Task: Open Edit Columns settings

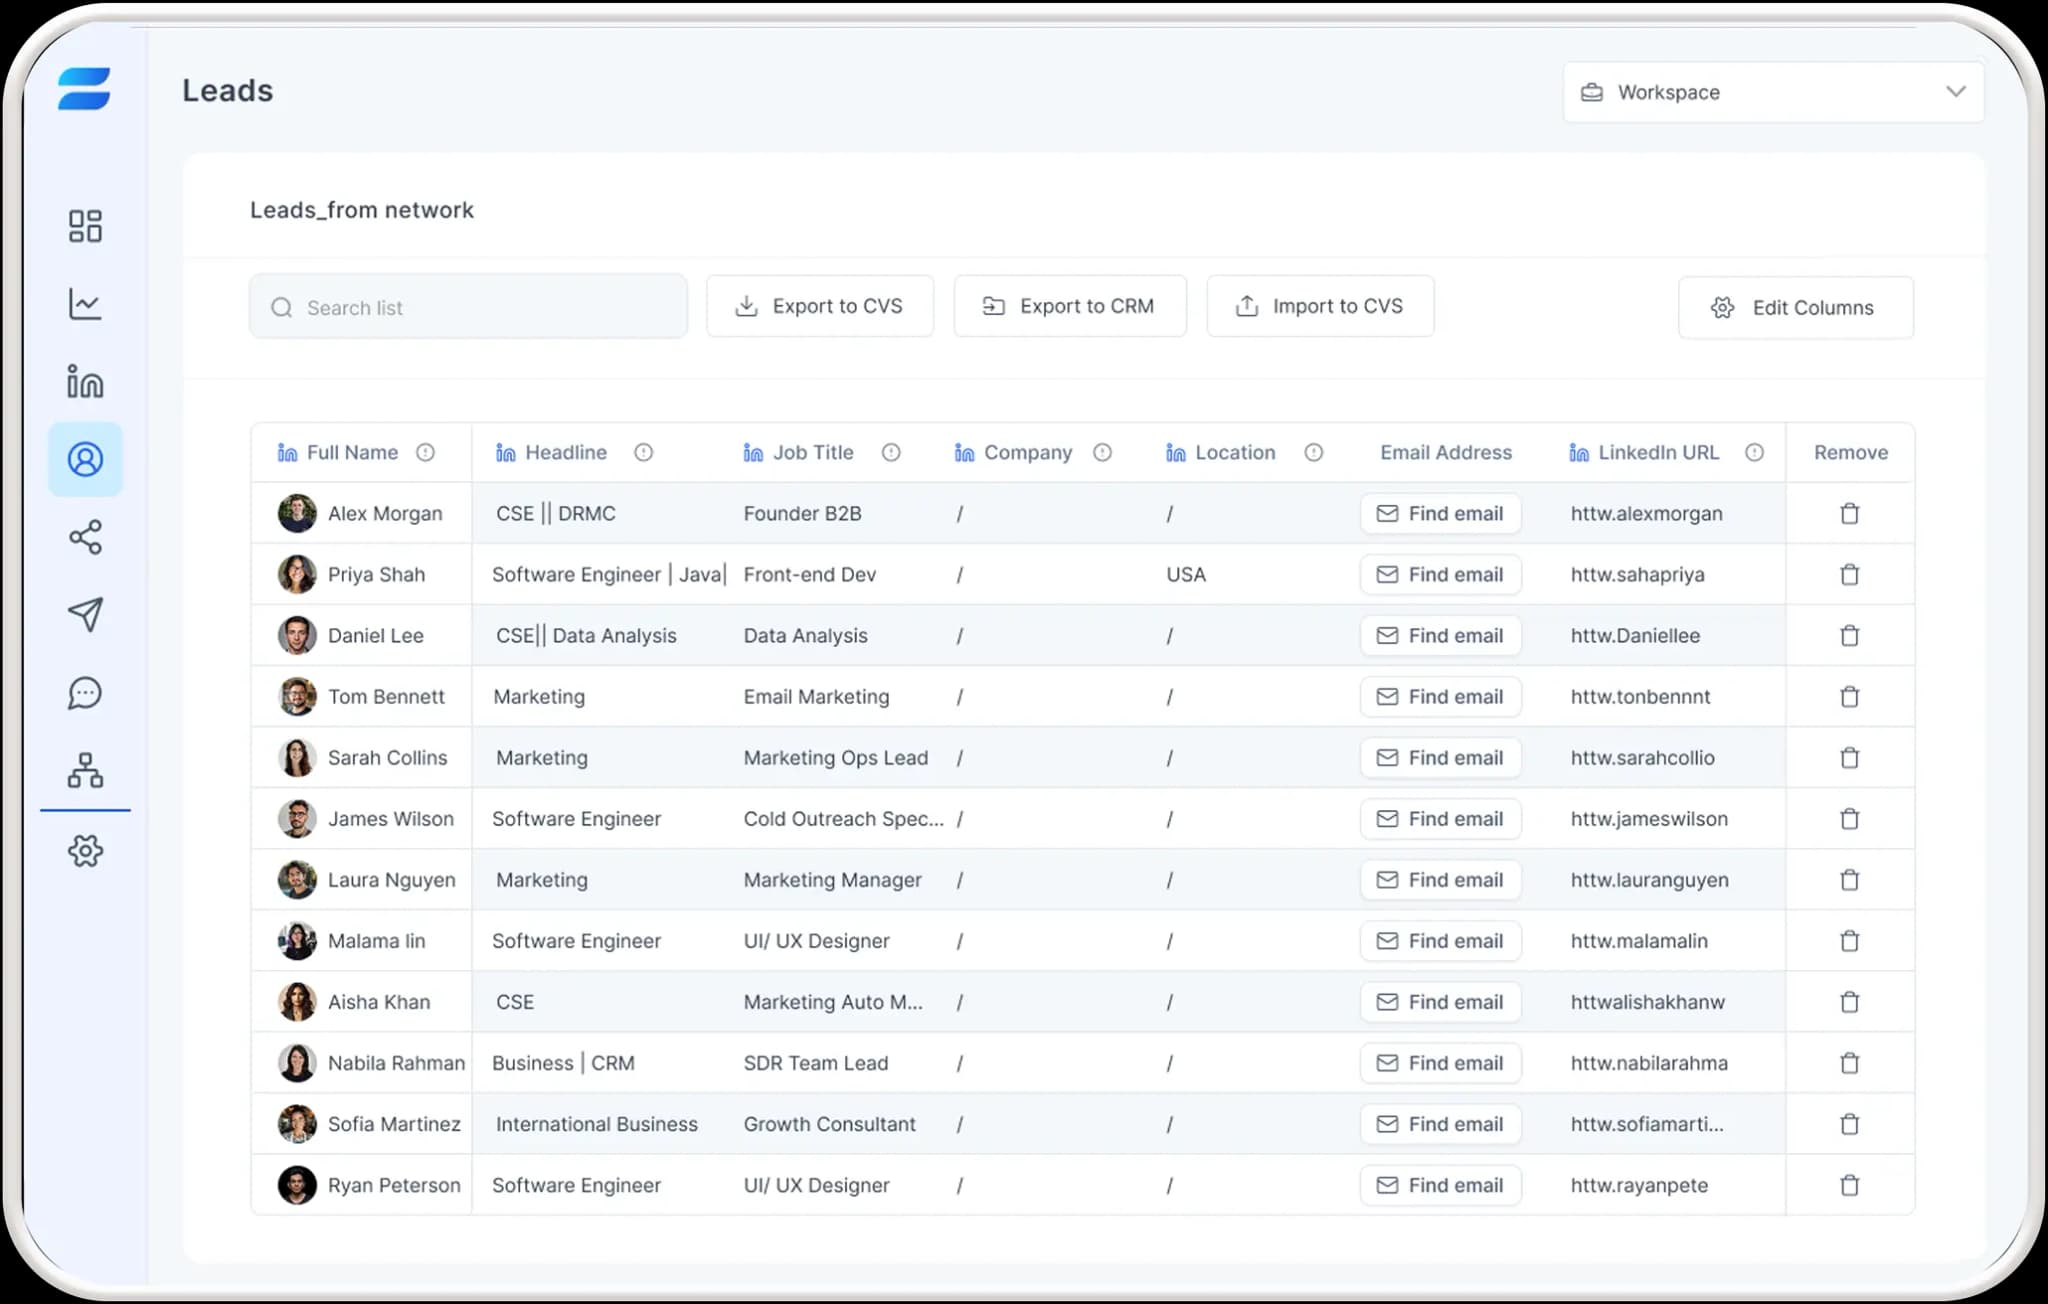Action: 1795,307
